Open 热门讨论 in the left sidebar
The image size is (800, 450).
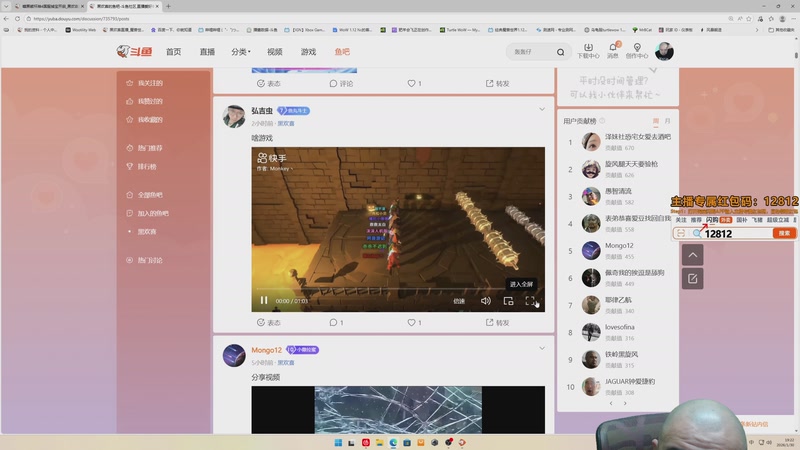145,260
